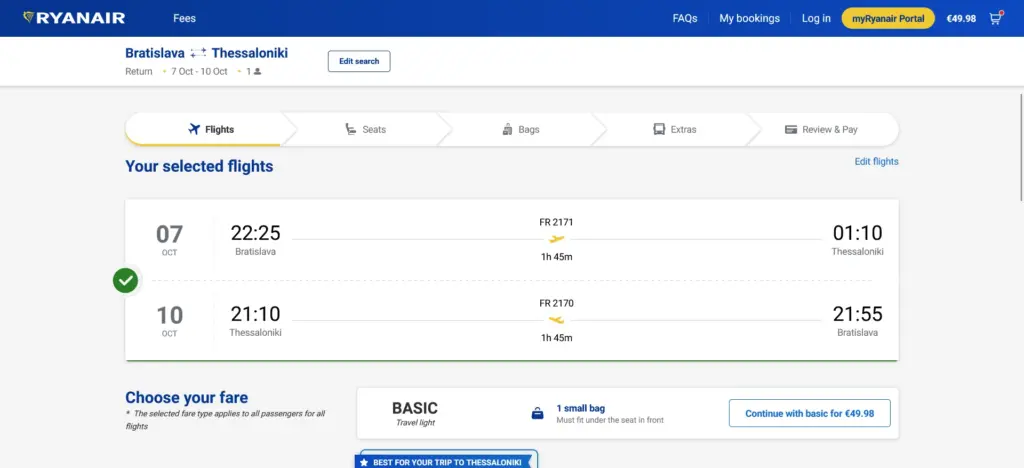Screen dimensions: 1024x468
Task: Click the small bag icon in Basic fare
Action: [537, 414]
